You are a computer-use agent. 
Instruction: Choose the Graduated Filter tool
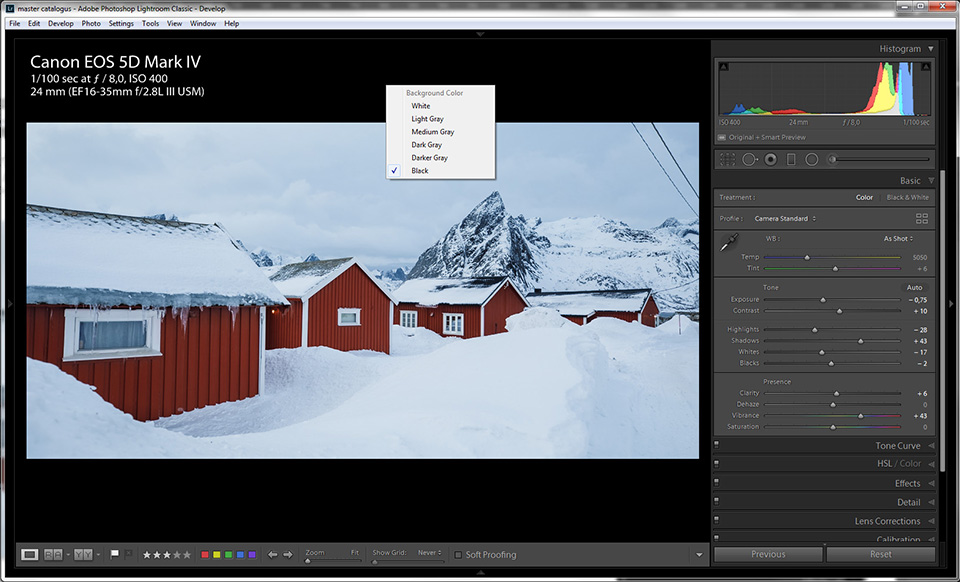(x=791, y=160)
